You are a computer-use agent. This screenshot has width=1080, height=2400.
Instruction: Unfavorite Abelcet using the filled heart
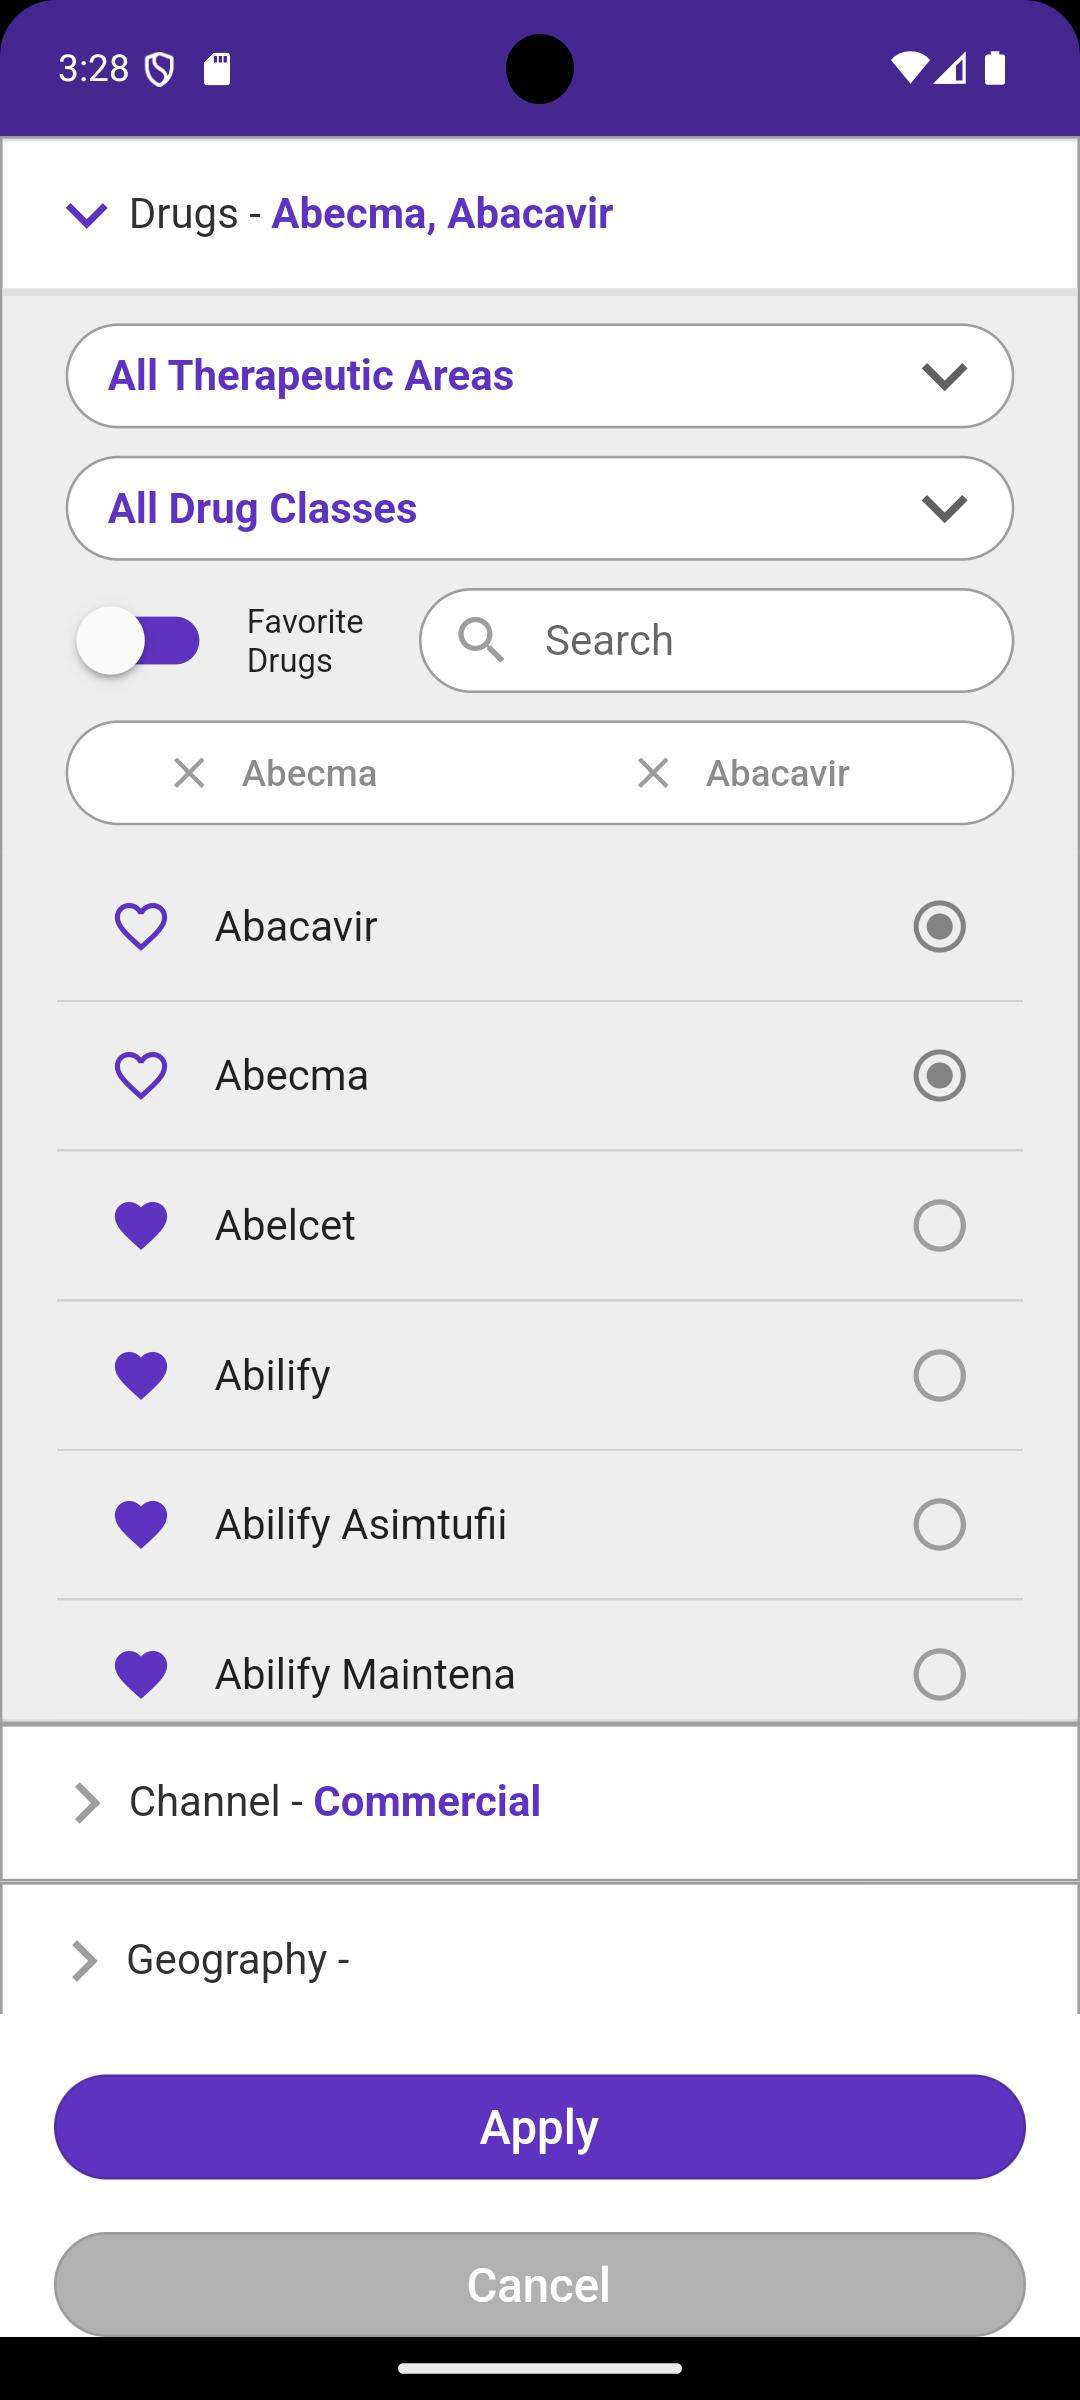pos(141,1226)
